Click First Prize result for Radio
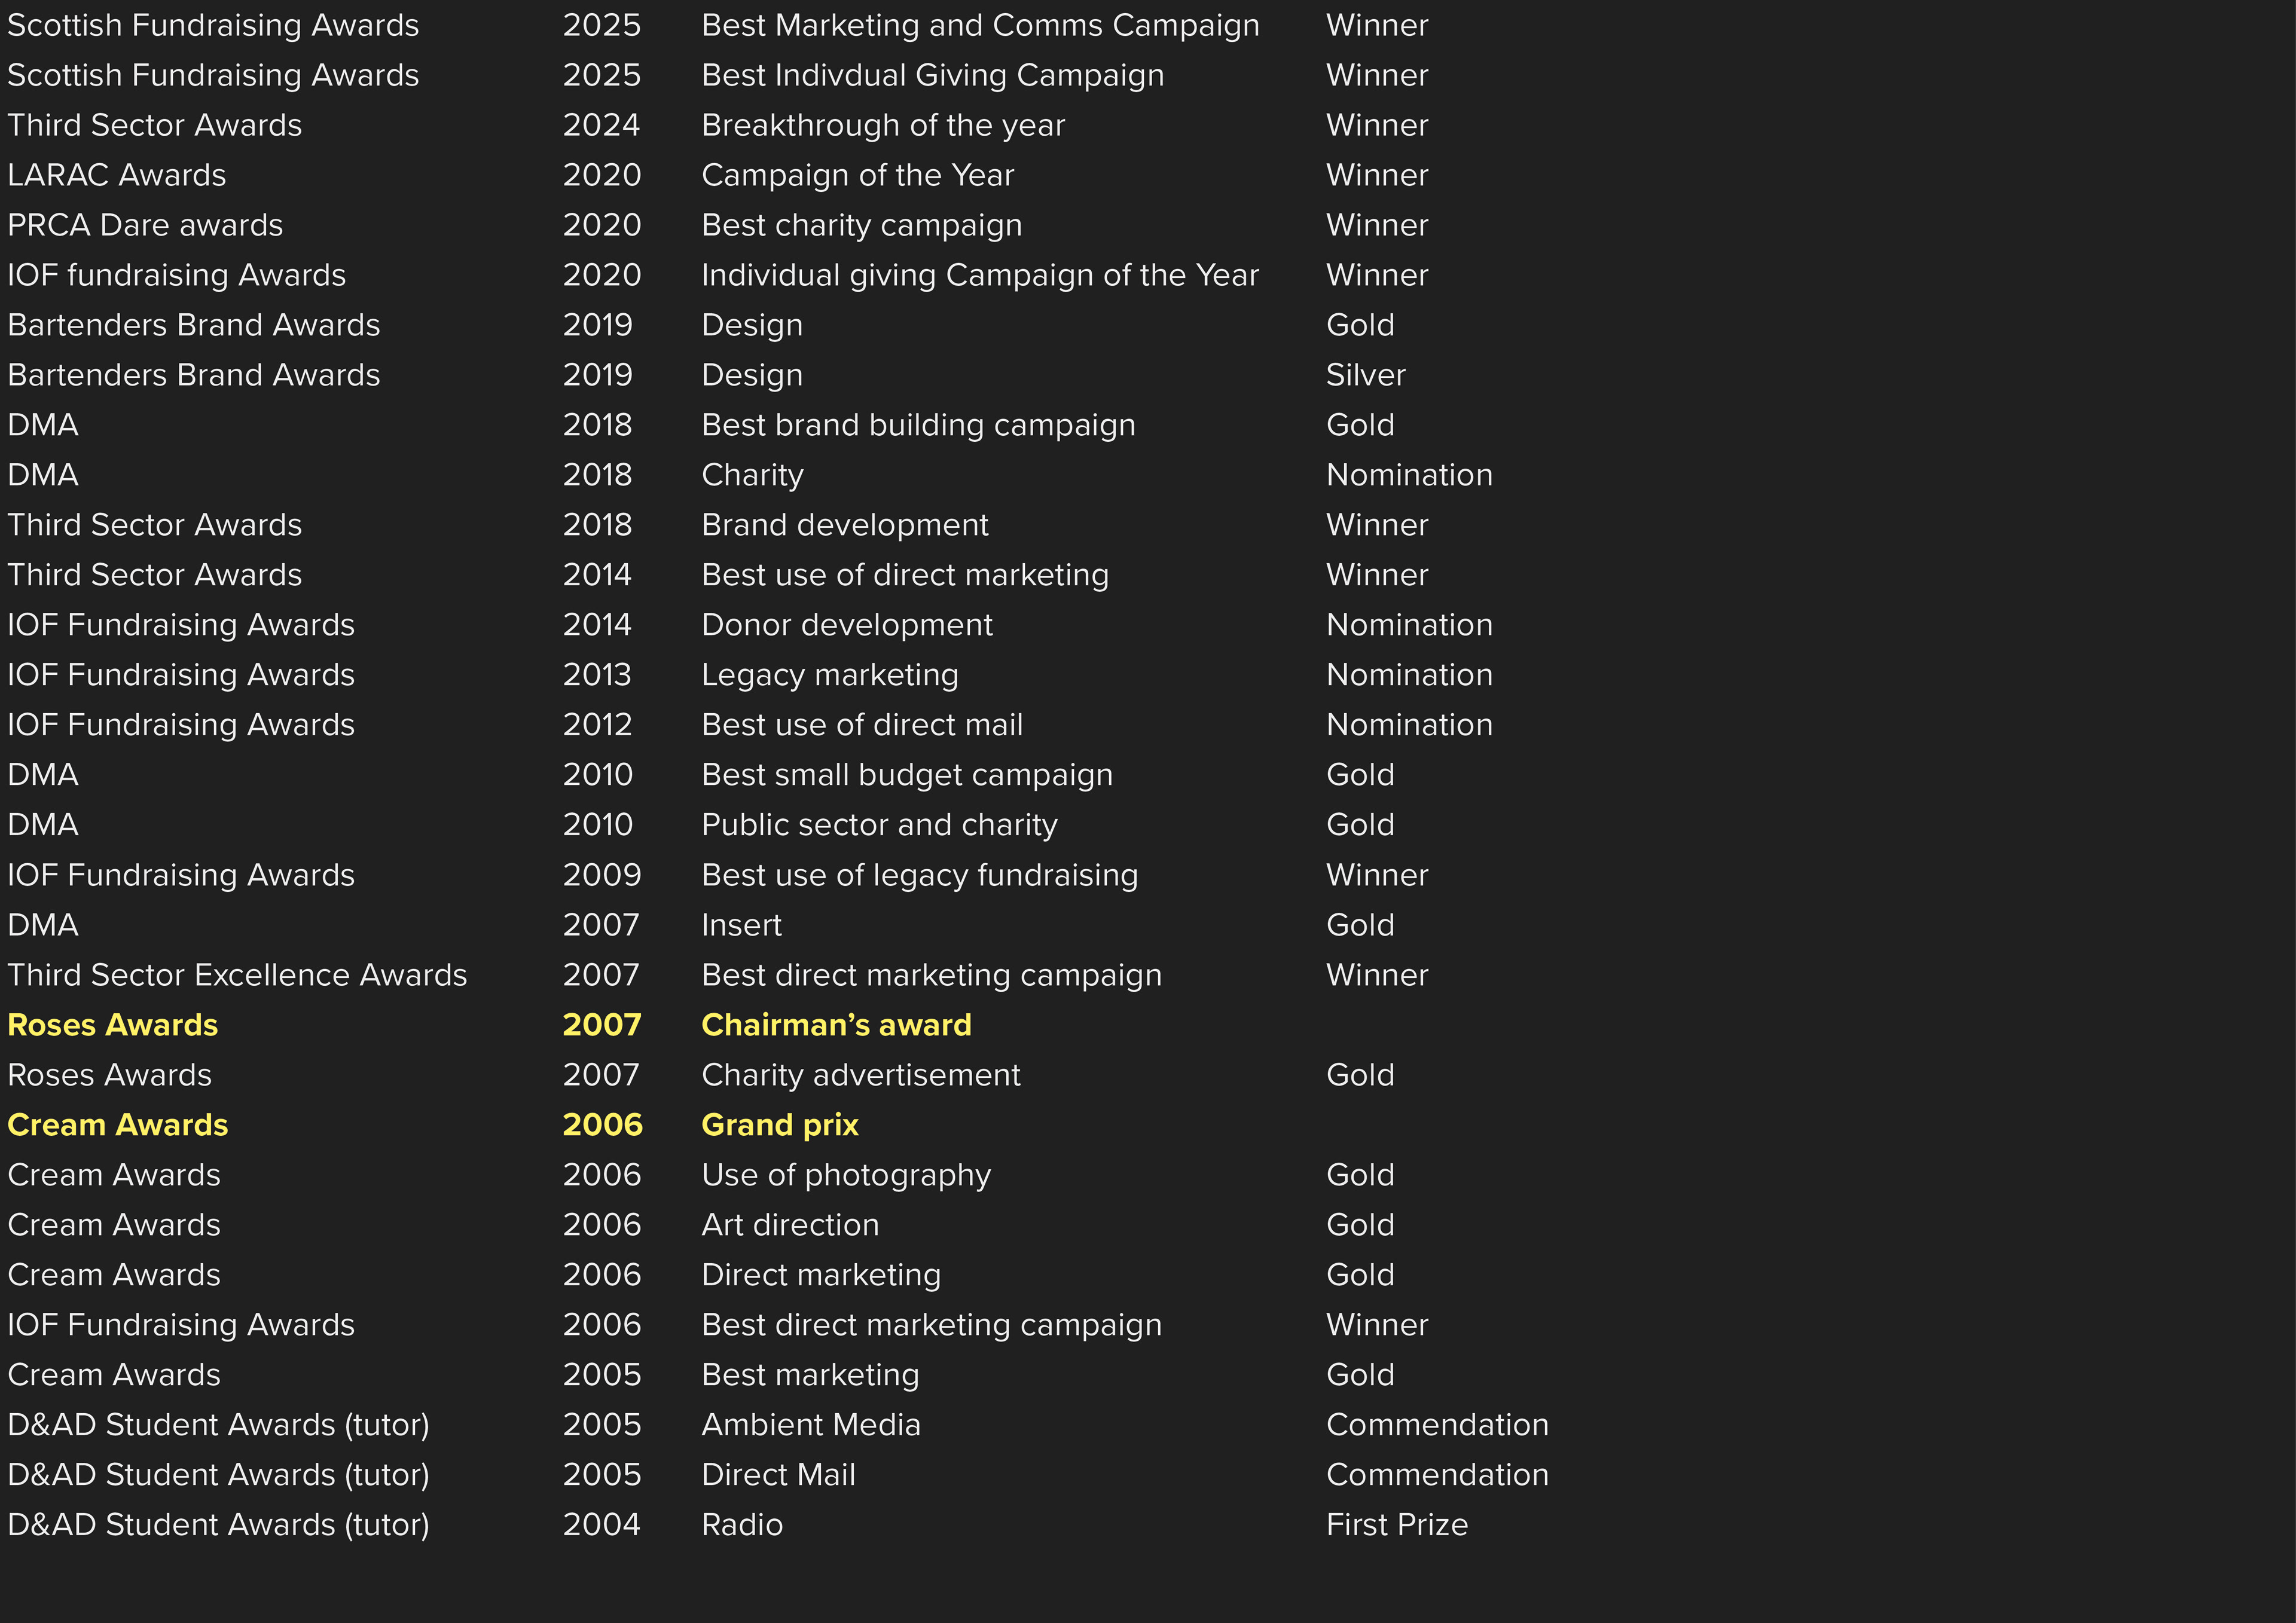This screenshot has height=1623, width=2296. tap(1396, 1525)
